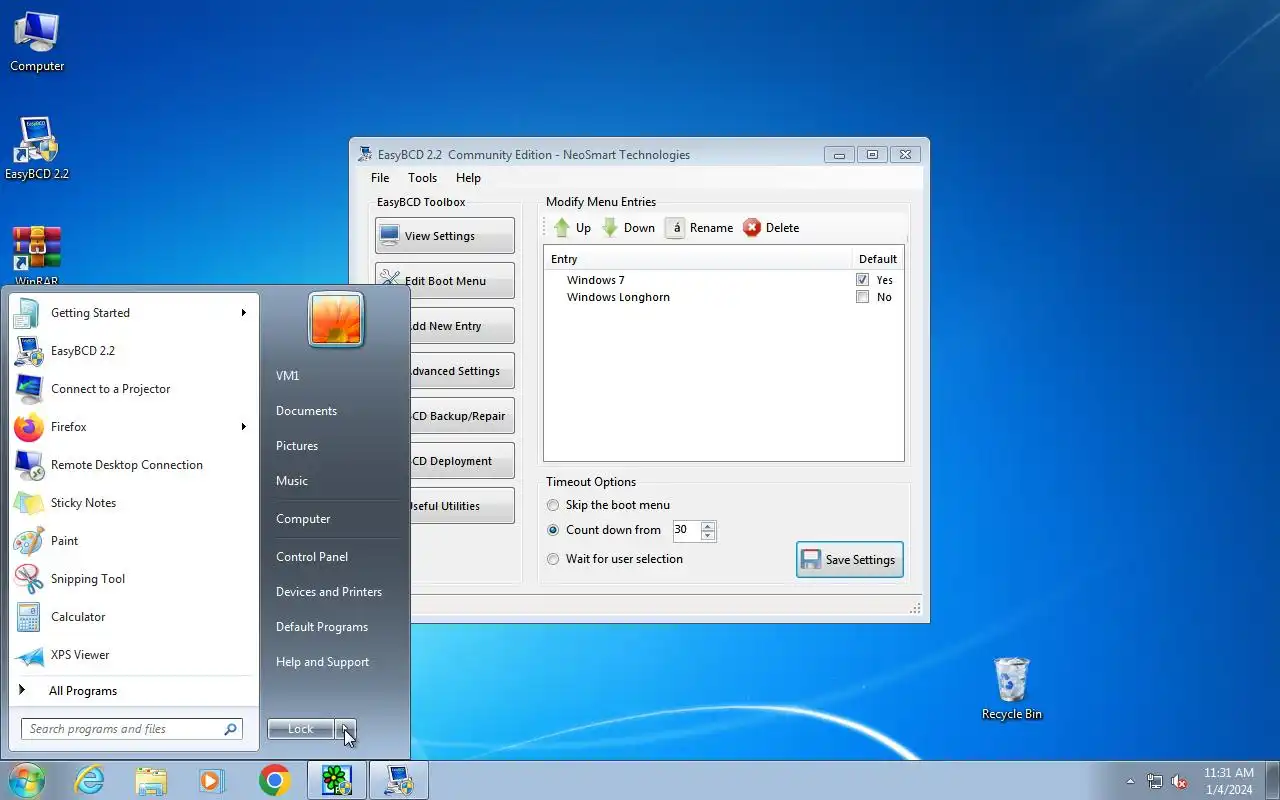Click the Down arrow toolbar button
The image size is (1280, 800).
pos(628,228)
